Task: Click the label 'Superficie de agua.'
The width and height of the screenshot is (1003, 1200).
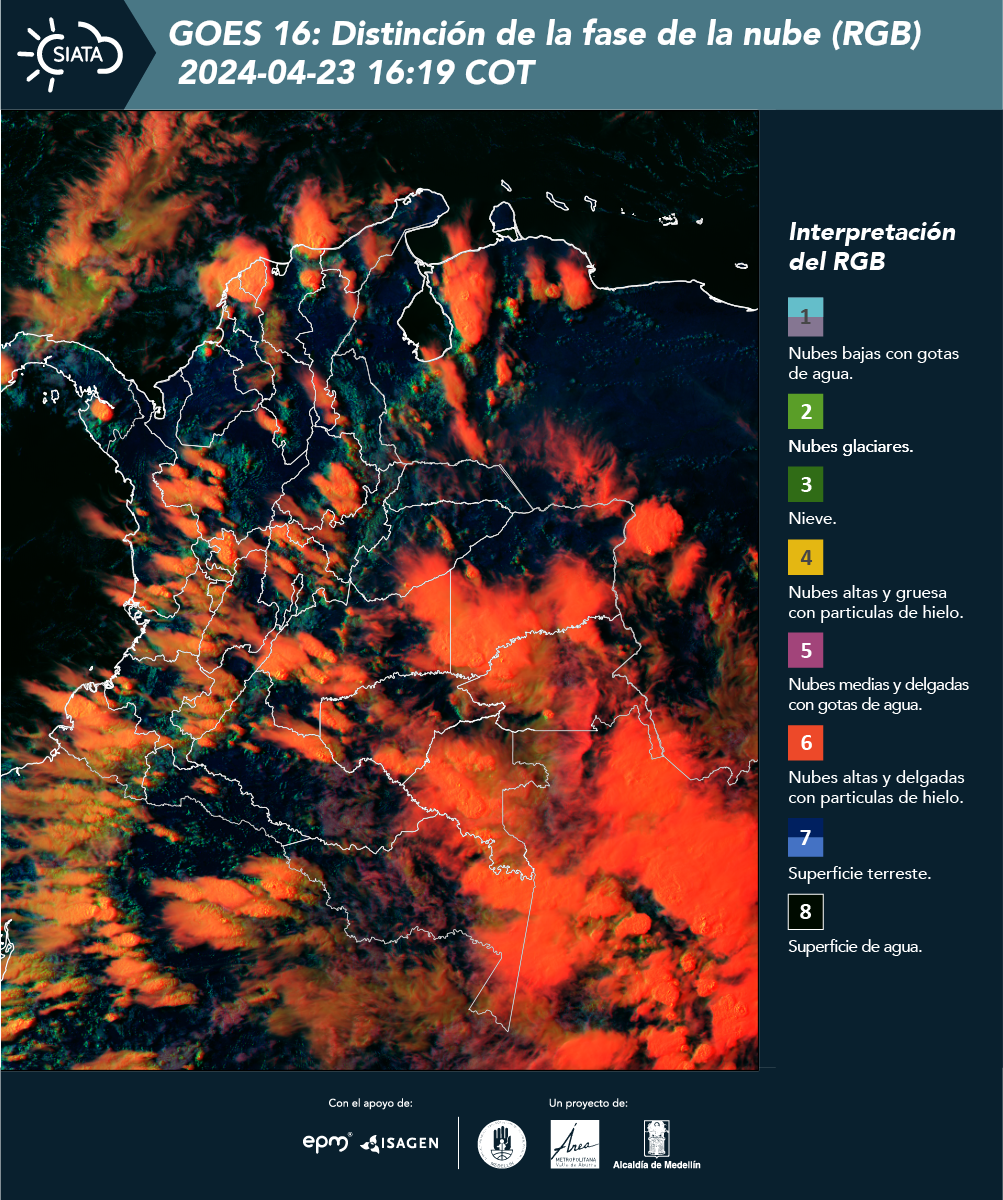Action: point(855,946)
